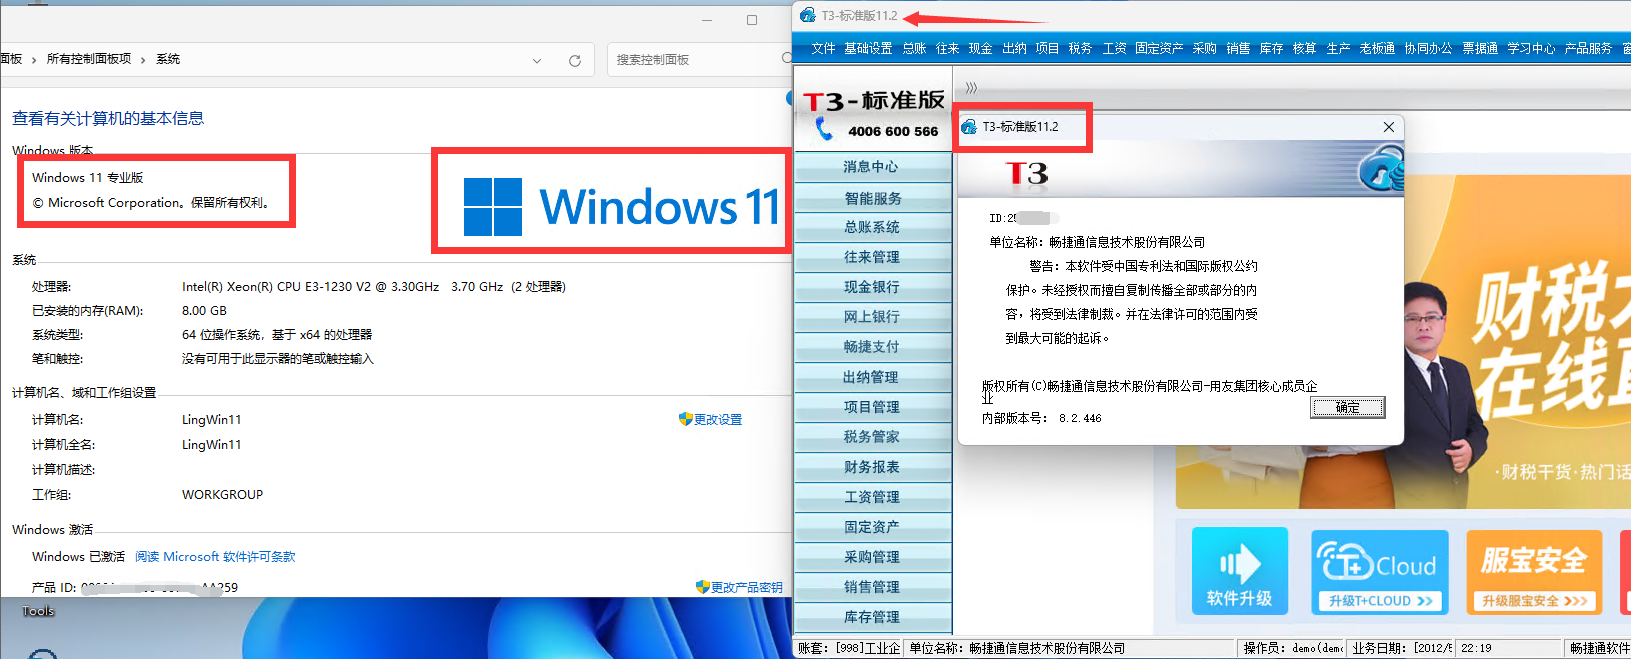
Task: Open the 往来 menu
Action: 947,48
